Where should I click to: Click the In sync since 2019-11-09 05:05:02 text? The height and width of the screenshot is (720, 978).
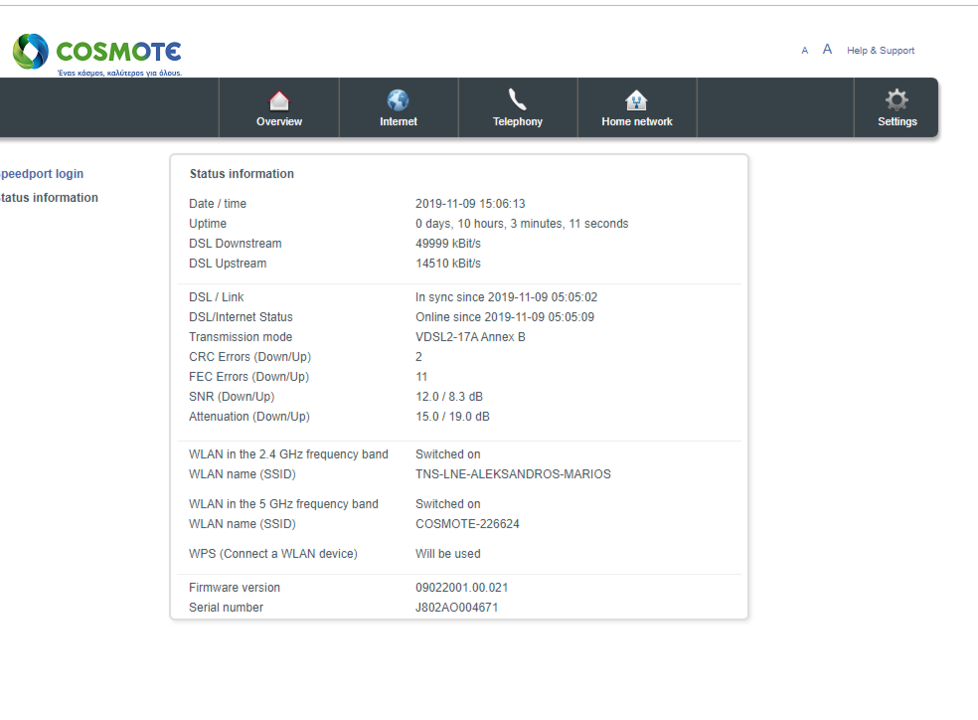pos(506,298)
